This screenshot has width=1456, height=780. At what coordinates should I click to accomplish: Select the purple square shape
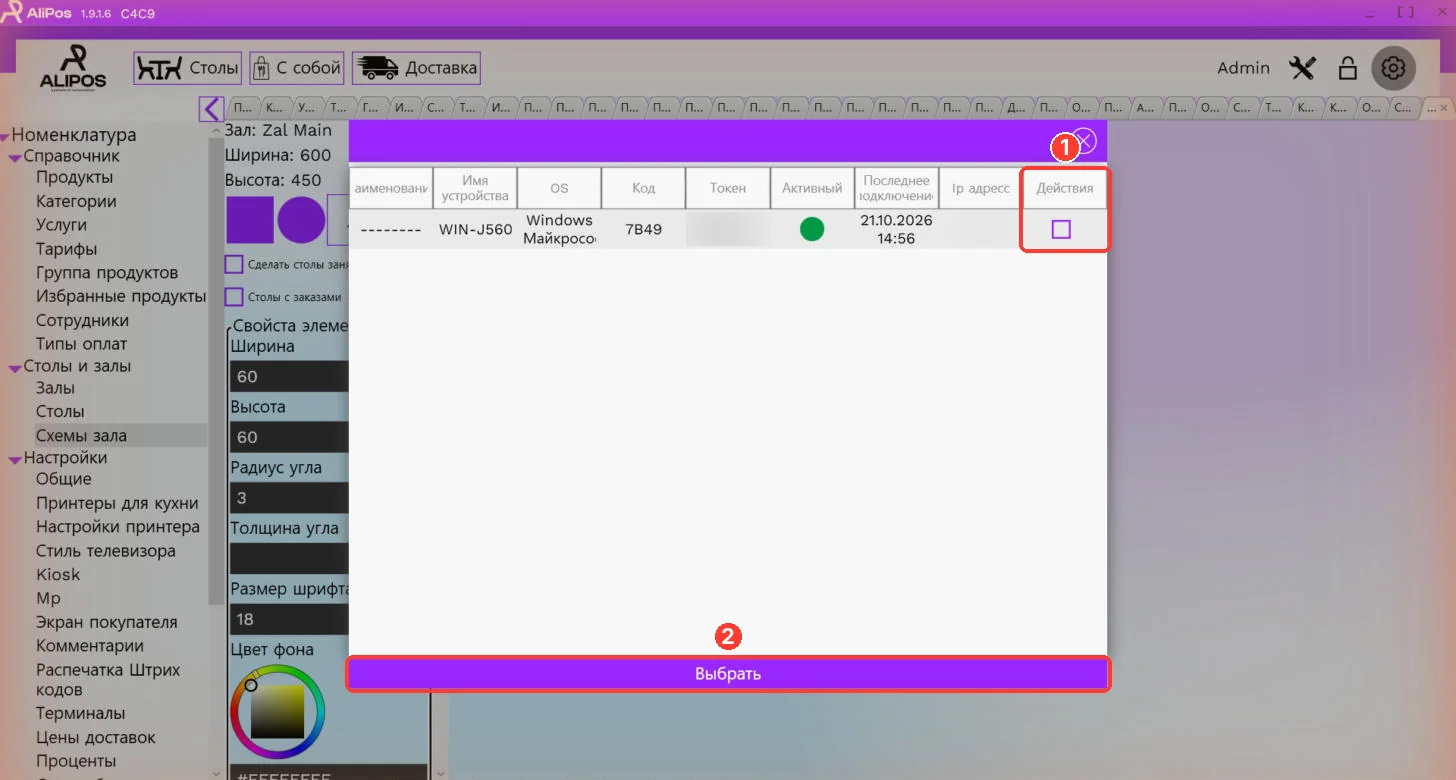[249, 220]
